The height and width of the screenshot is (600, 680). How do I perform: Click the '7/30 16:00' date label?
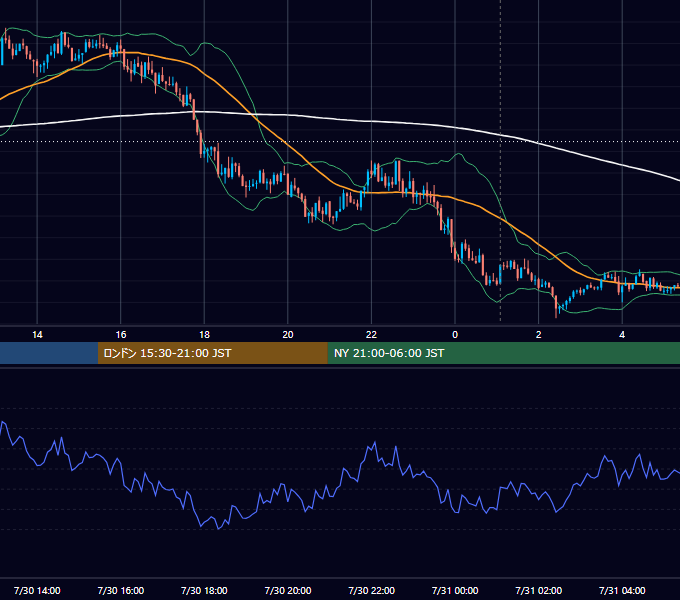[121, 590]
